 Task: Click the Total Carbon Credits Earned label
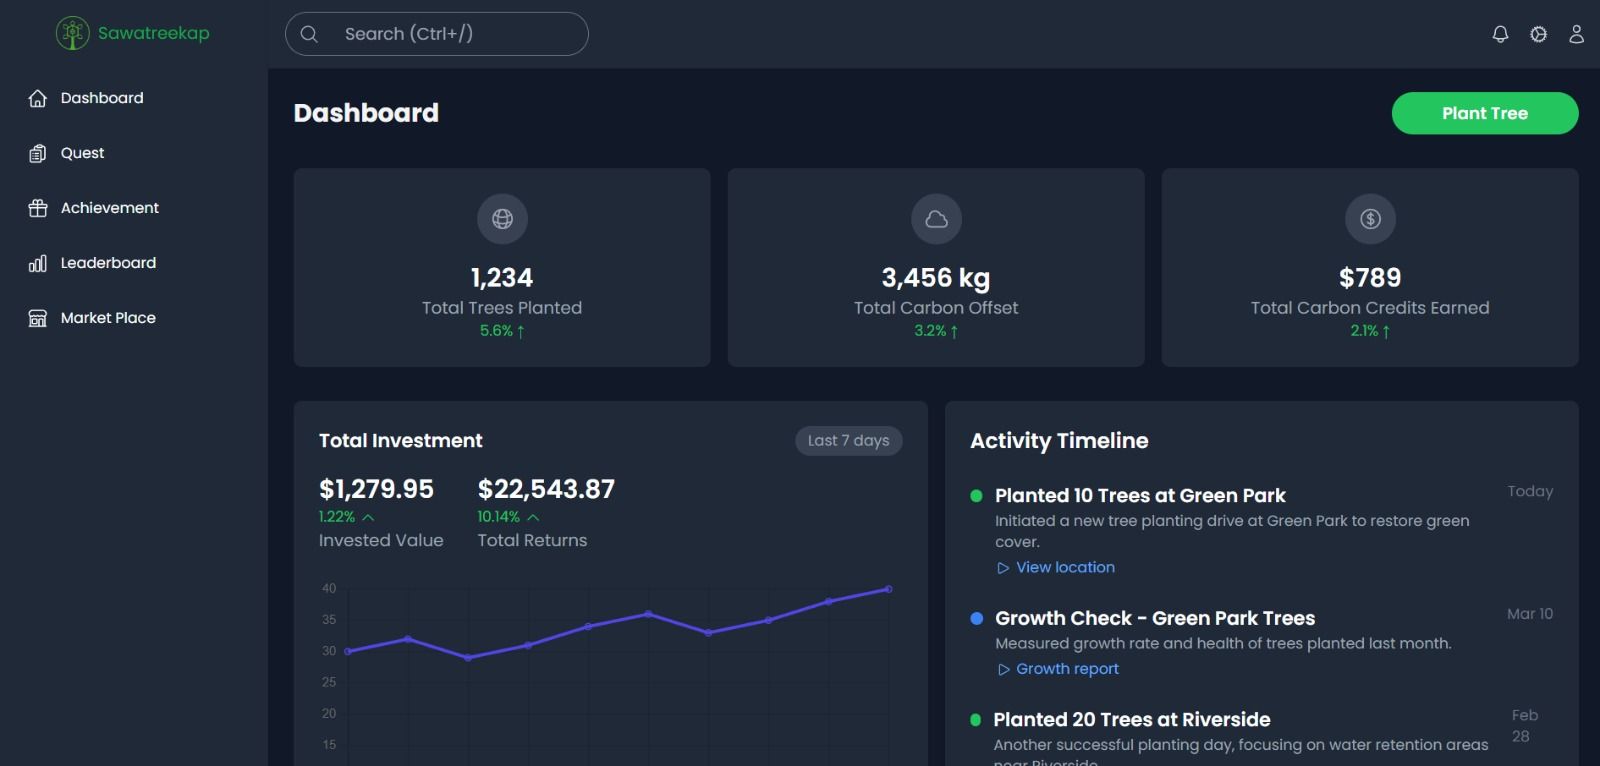point(1370,308)
